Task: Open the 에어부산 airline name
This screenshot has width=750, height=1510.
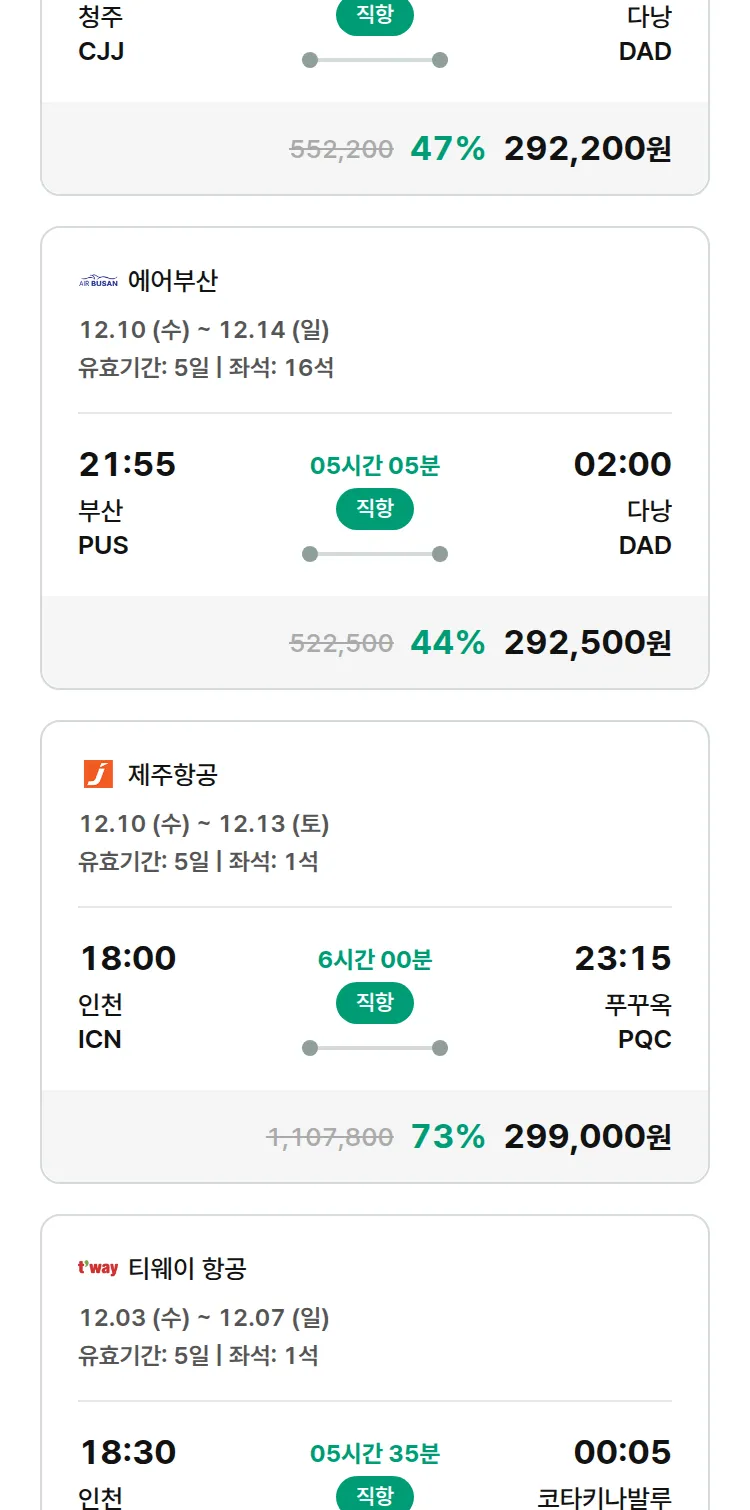Action: tap(173, 281)
